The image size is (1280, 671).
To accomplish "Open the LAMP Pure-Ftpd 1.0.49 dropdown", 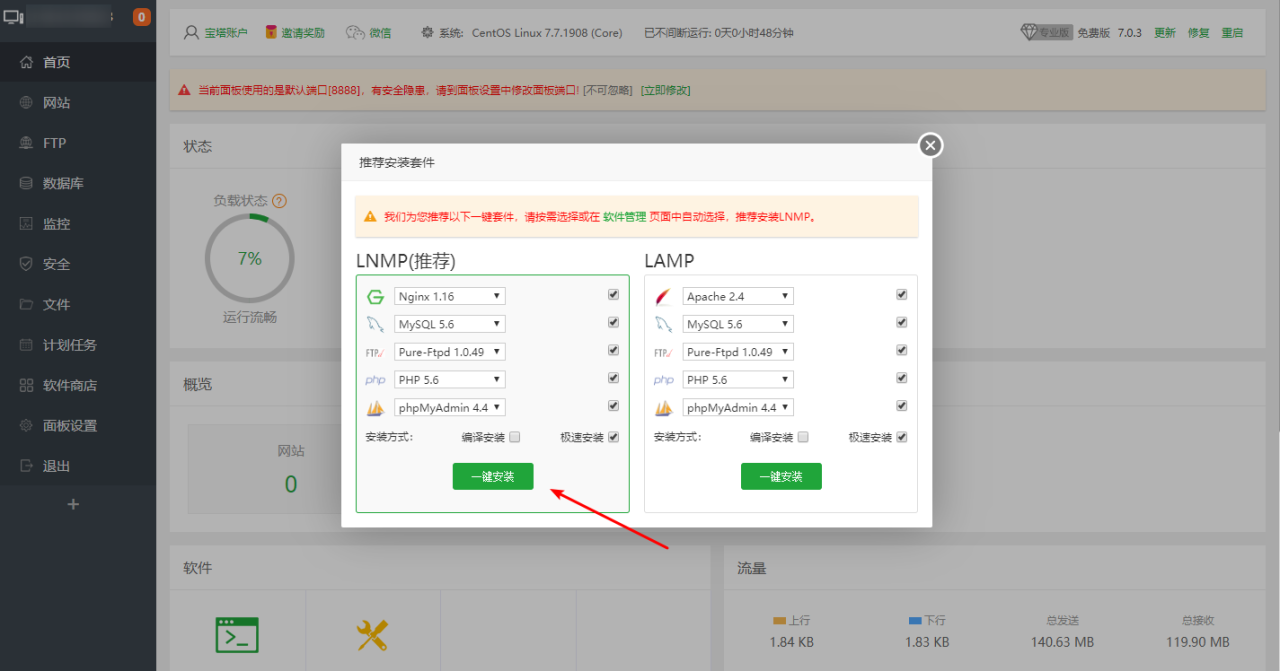I will tap(738, 352).
